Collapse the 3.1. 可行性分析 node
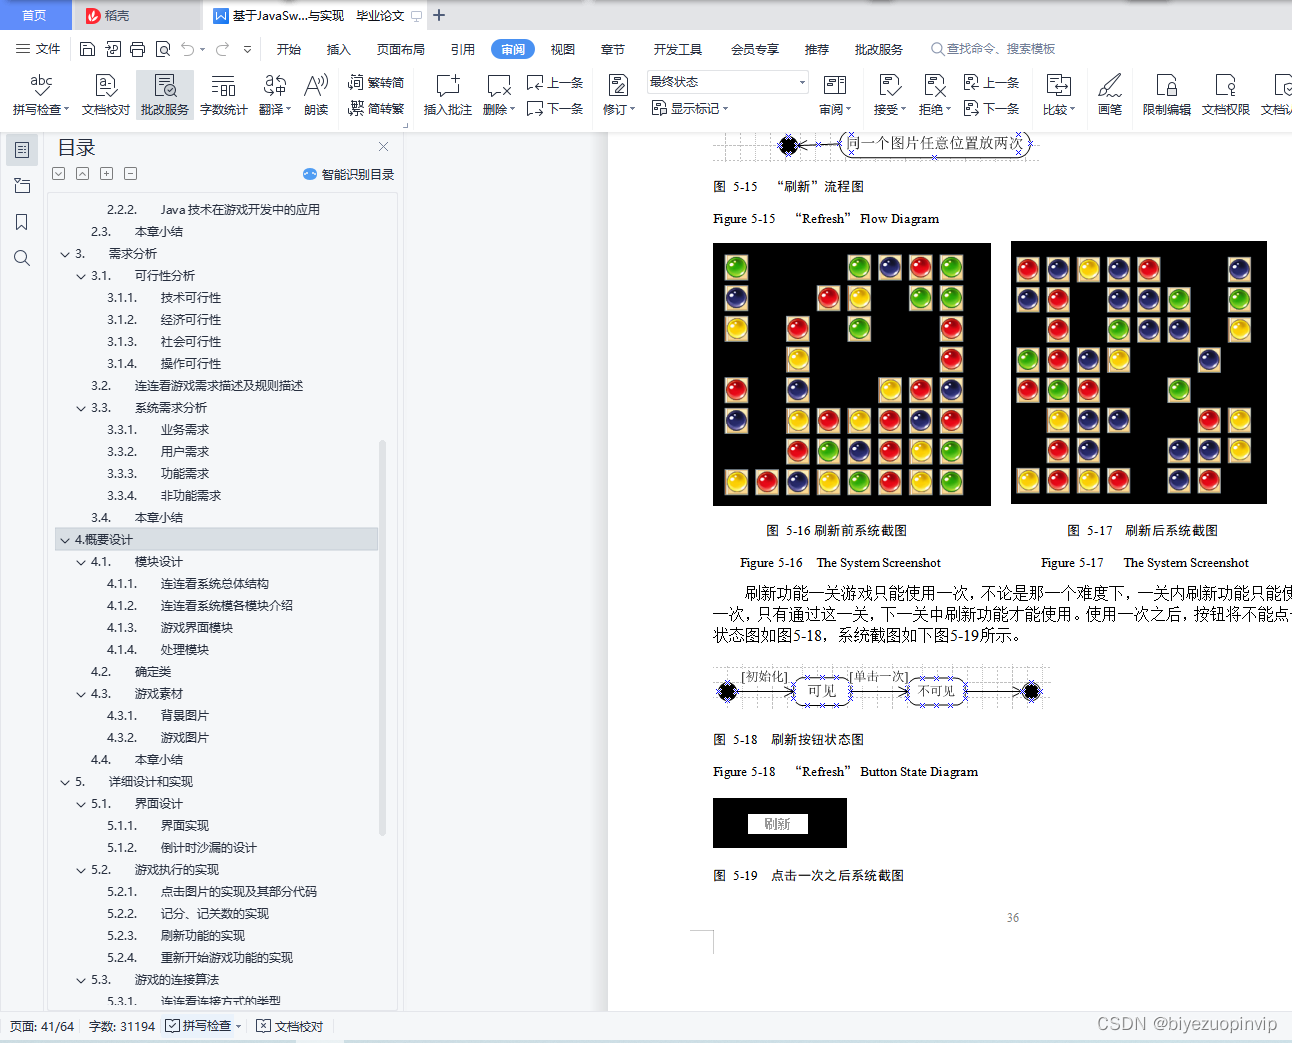The width and height of the screenshot is (1292, 1043). pos(81,276)
